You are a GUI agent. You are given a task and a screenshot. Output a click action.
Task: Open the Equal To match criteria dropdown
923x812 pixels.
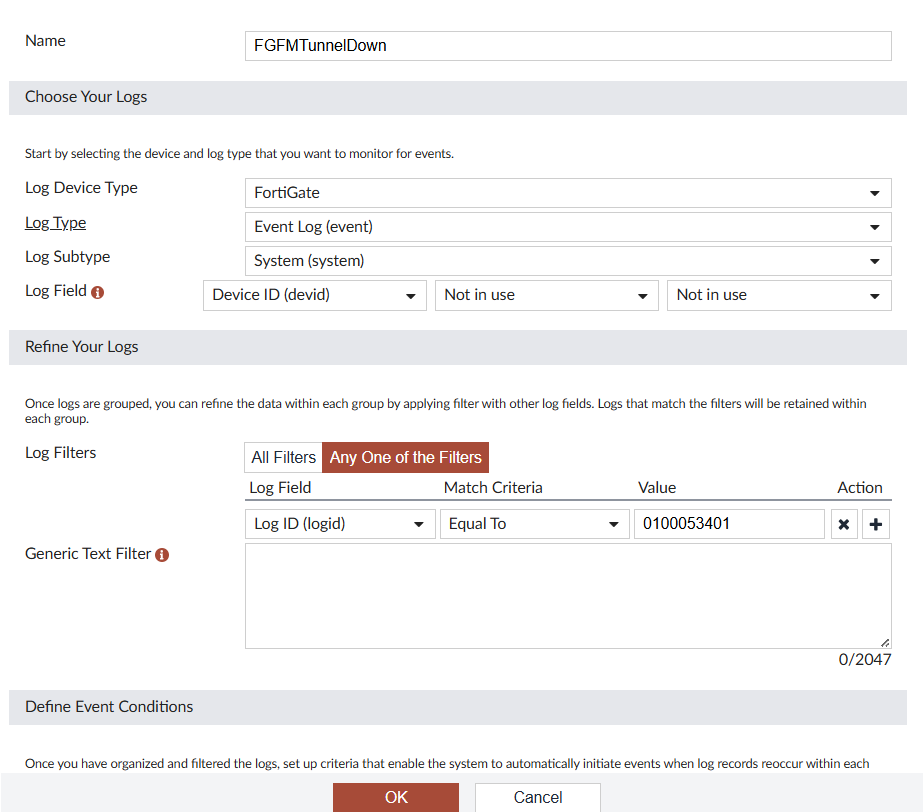[x=534, y=524]
